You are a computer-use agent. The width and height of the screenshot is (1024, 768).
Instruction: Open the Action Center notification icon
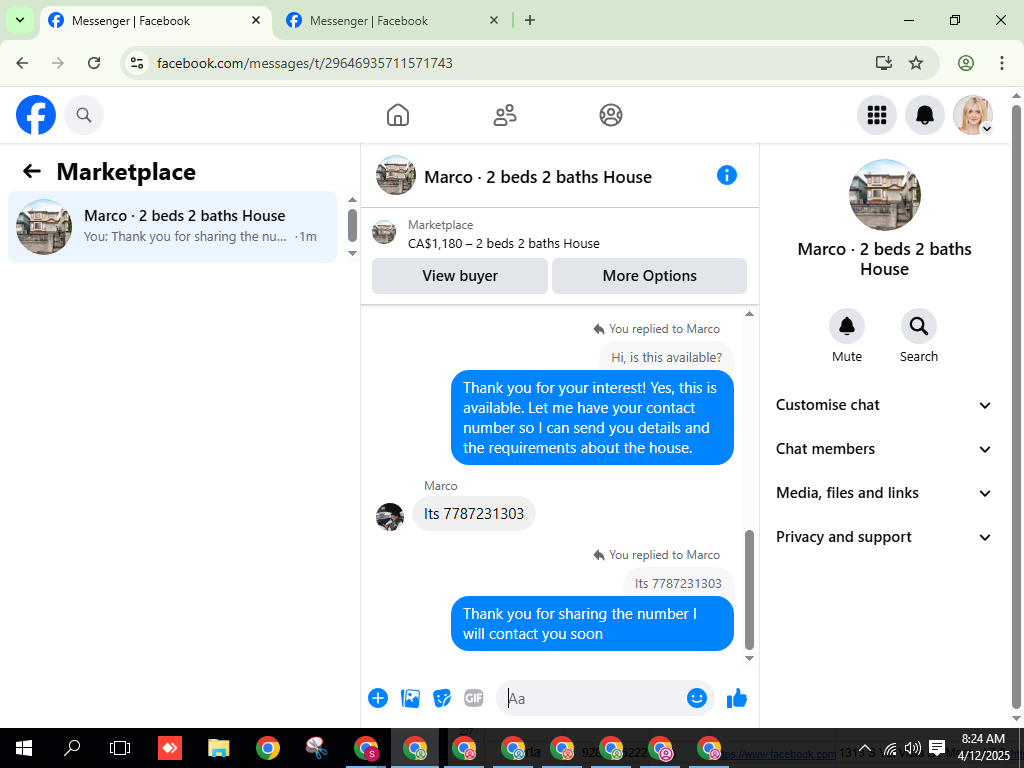click(x=937, y=748)
